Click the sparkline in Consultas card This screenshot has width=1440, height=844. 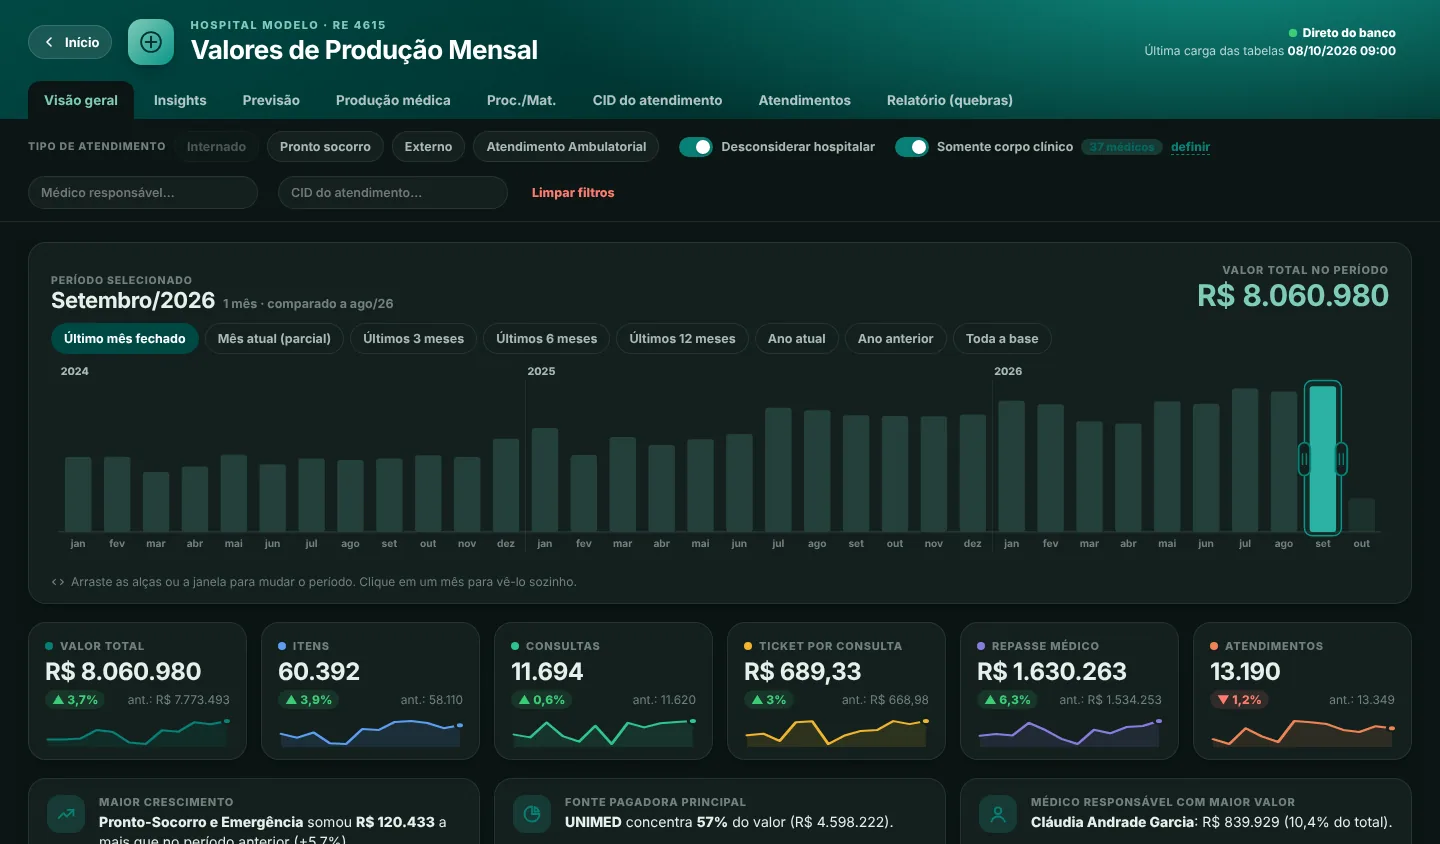[x=603, y=733]
